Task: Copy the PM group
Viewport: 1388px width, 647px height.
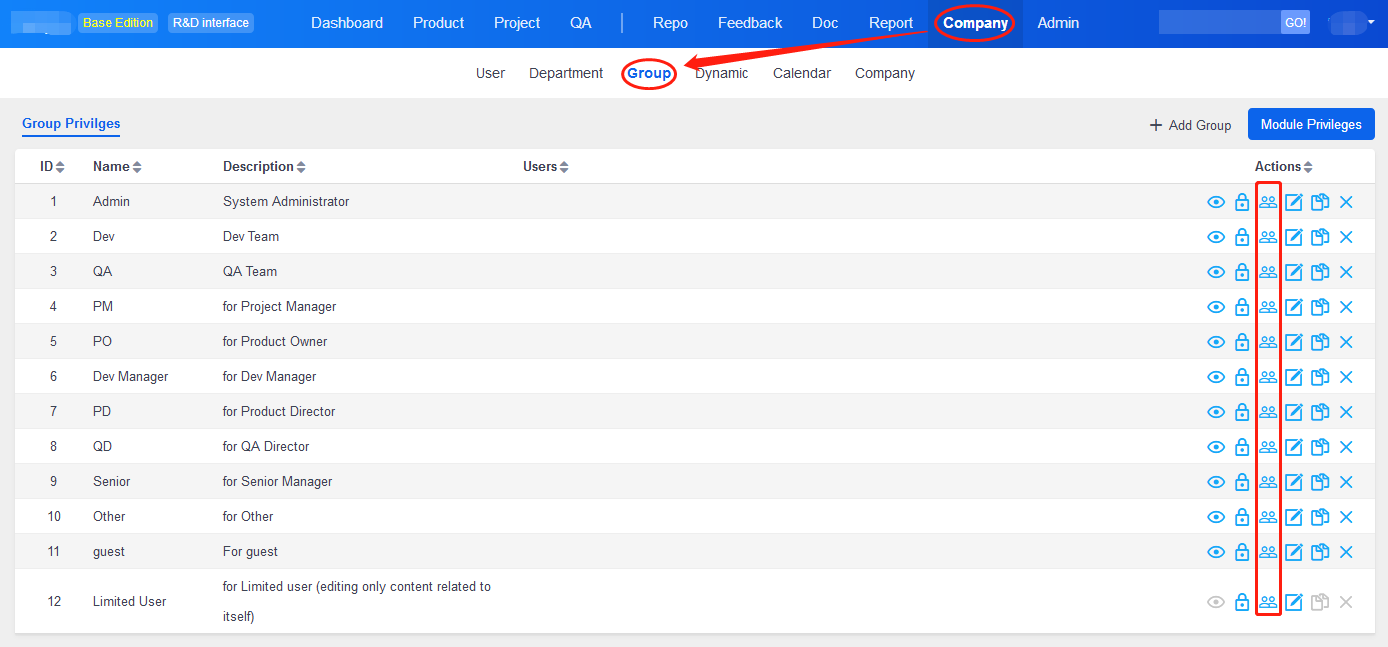Action: [1320, 307]
